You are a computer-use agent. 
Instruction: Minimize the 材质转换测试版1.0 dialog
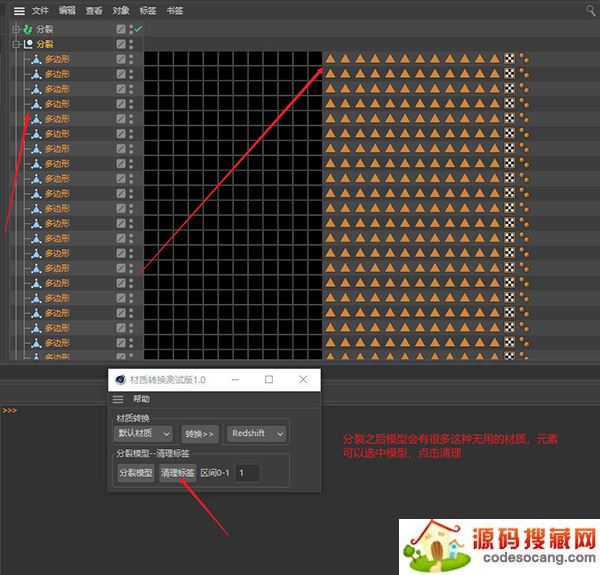coord(235,380)
